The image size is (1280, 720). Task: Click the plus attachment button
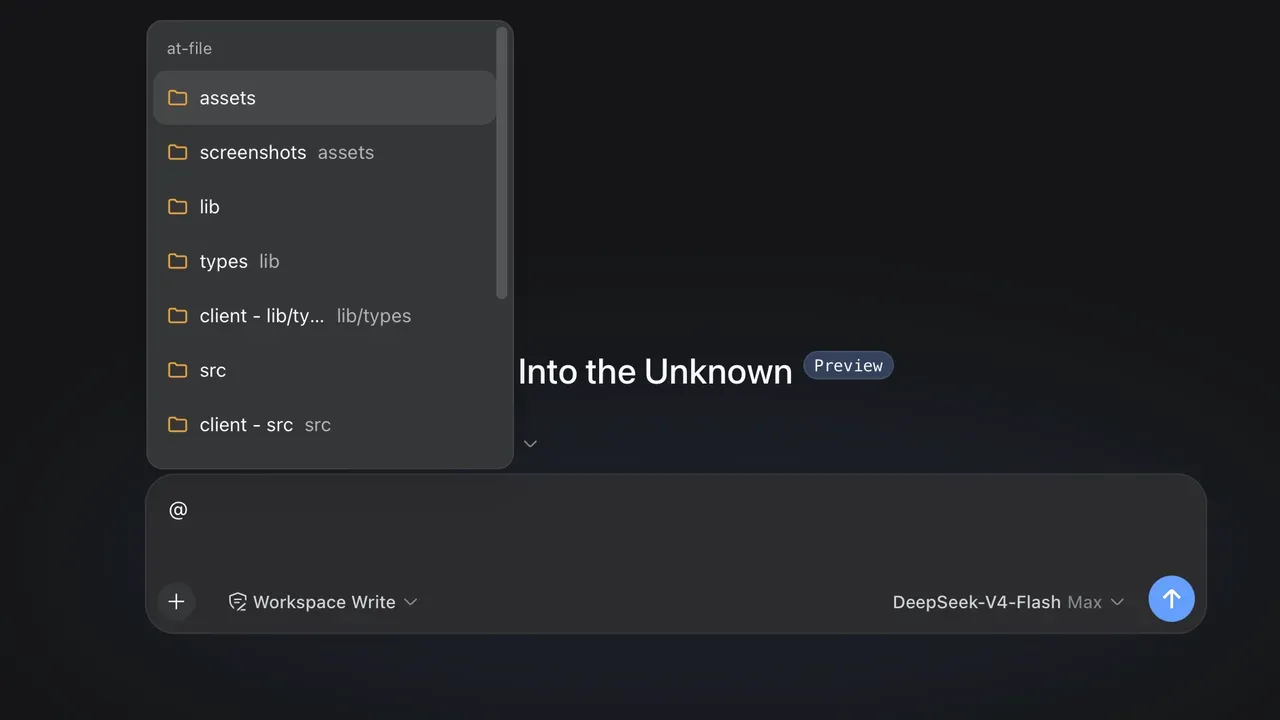pyautogui.click(x=176, y=601)
